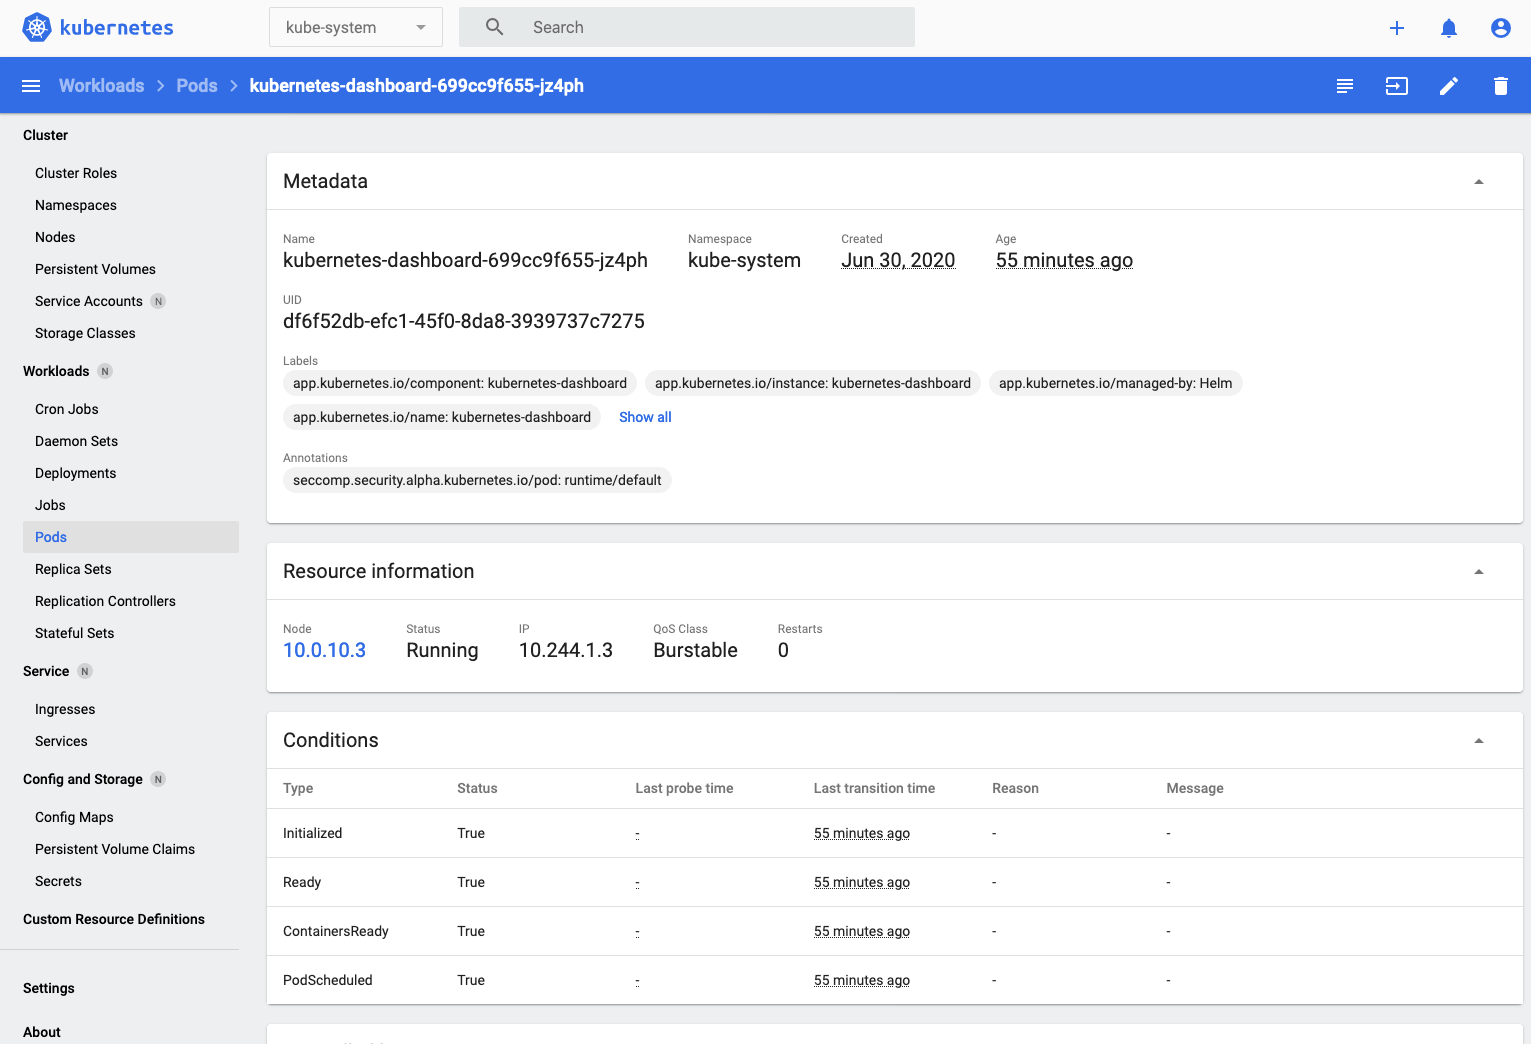Click the instance kubernetes-dashboard label chip
The width and height of the screenshot is (1531, 1044).
coord(813,383)
